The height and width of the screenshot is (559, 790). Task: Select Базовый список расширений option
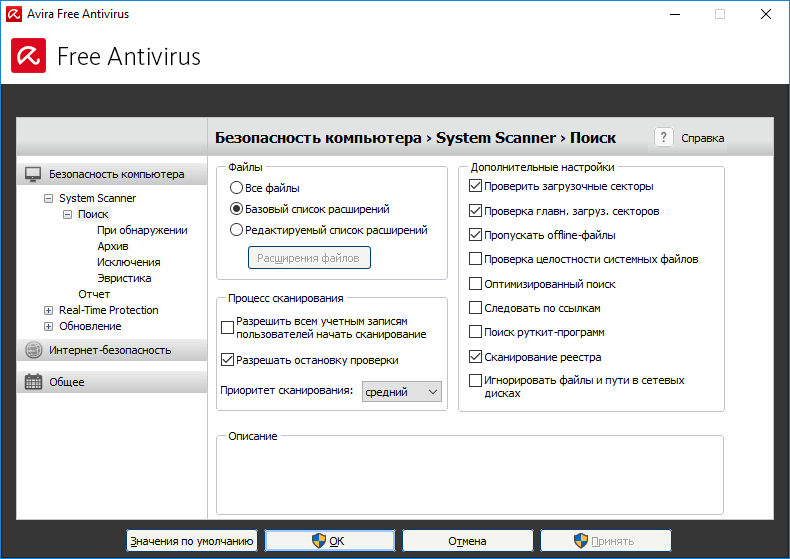pyautogui.click(x=236, y=208)
